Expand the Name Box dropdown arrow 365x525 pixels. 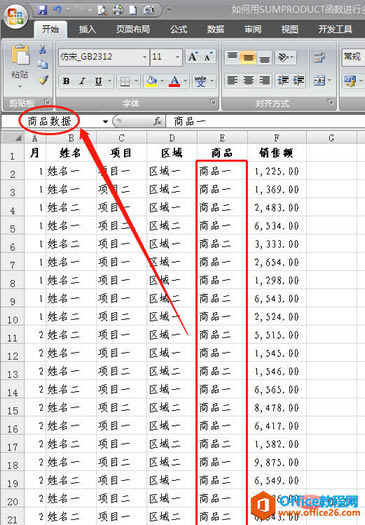pos(105,122)
